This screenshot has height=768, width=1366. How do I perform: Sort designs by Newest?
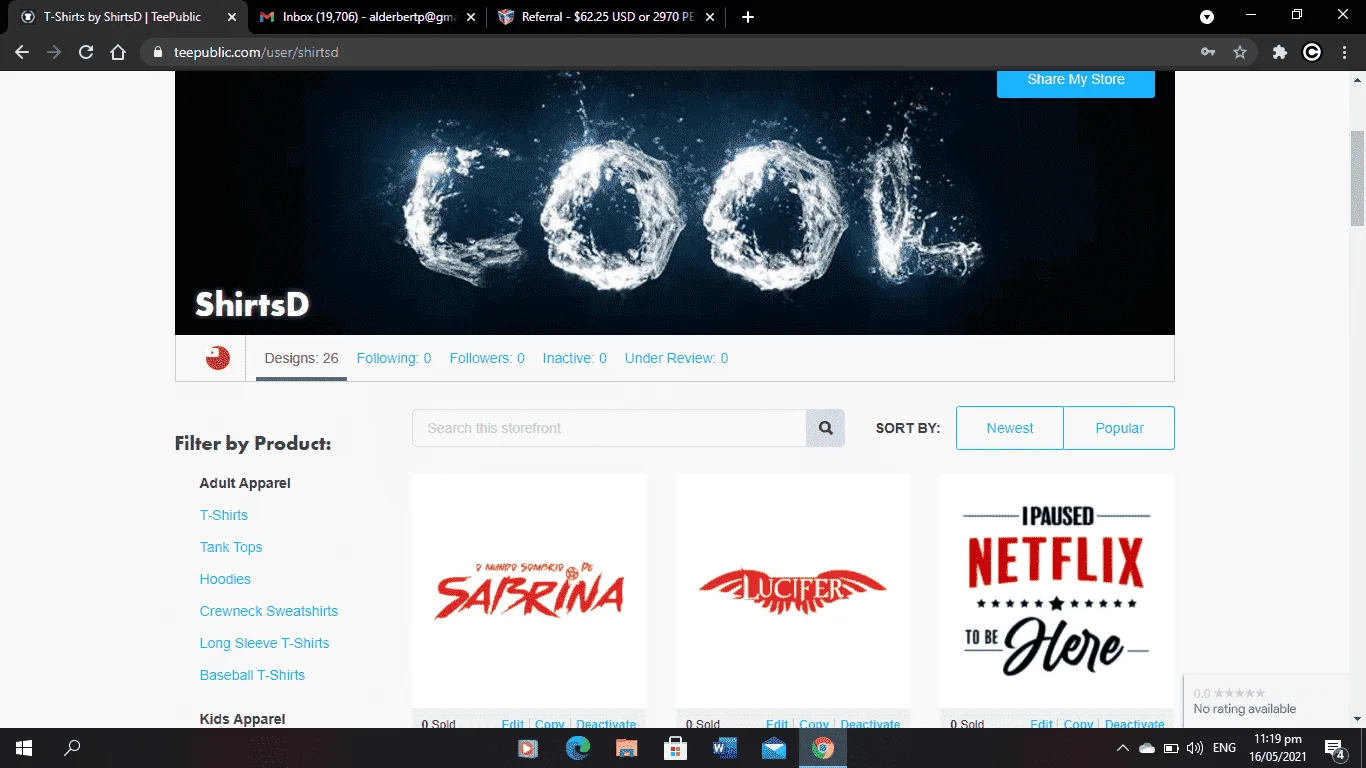click(1010, 428)
